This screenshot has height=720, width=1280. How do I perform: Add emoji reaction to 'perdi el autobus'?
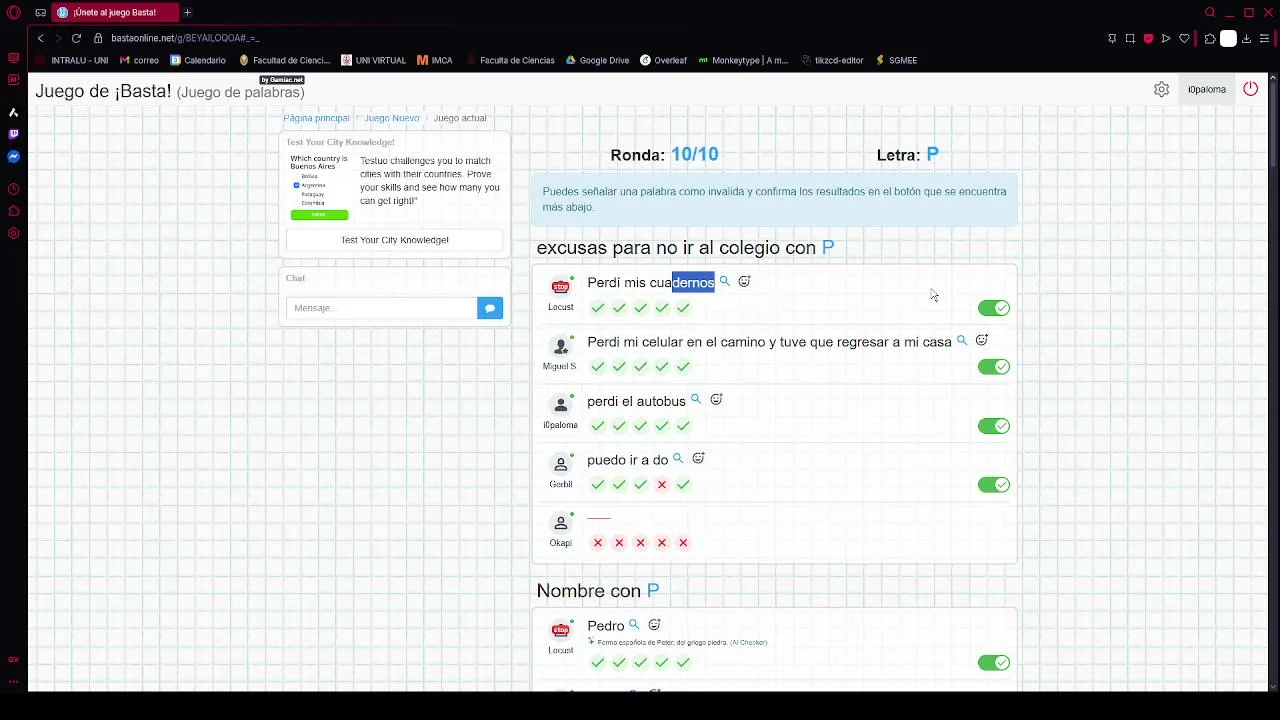(716, 399)
